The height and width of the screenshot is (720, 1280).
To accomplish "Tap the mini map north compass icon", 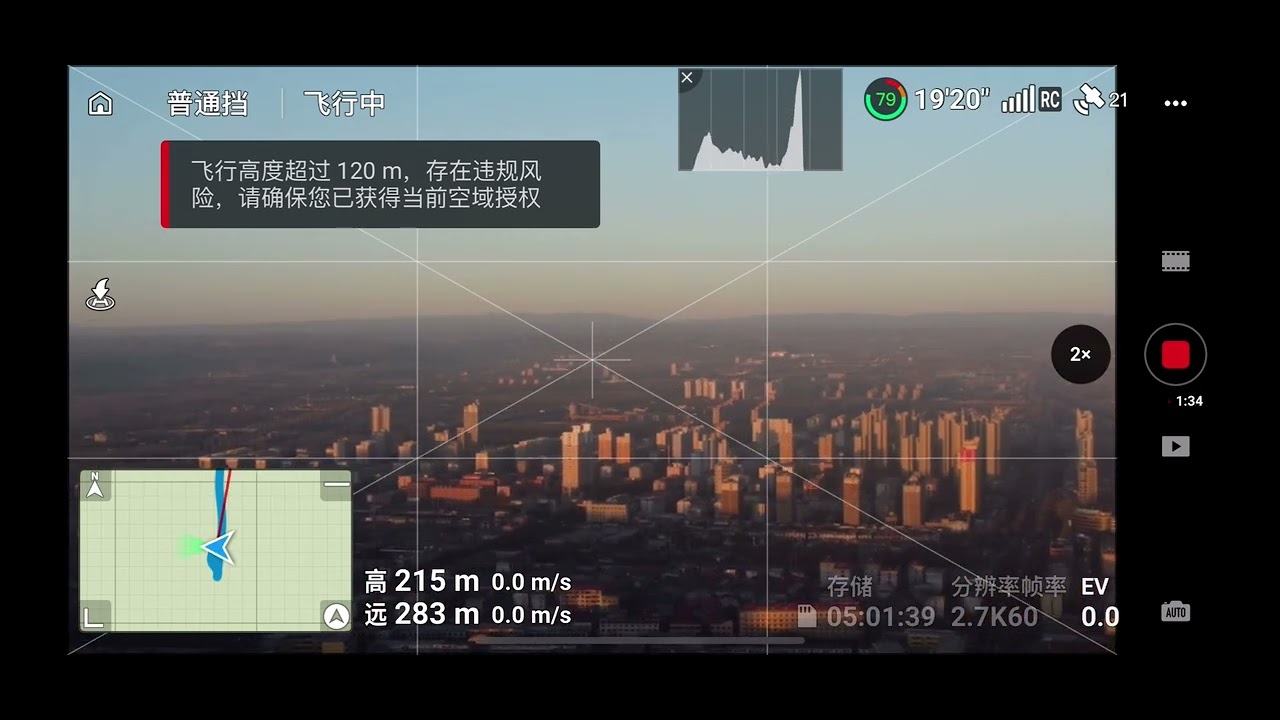I will click(95, 485).
